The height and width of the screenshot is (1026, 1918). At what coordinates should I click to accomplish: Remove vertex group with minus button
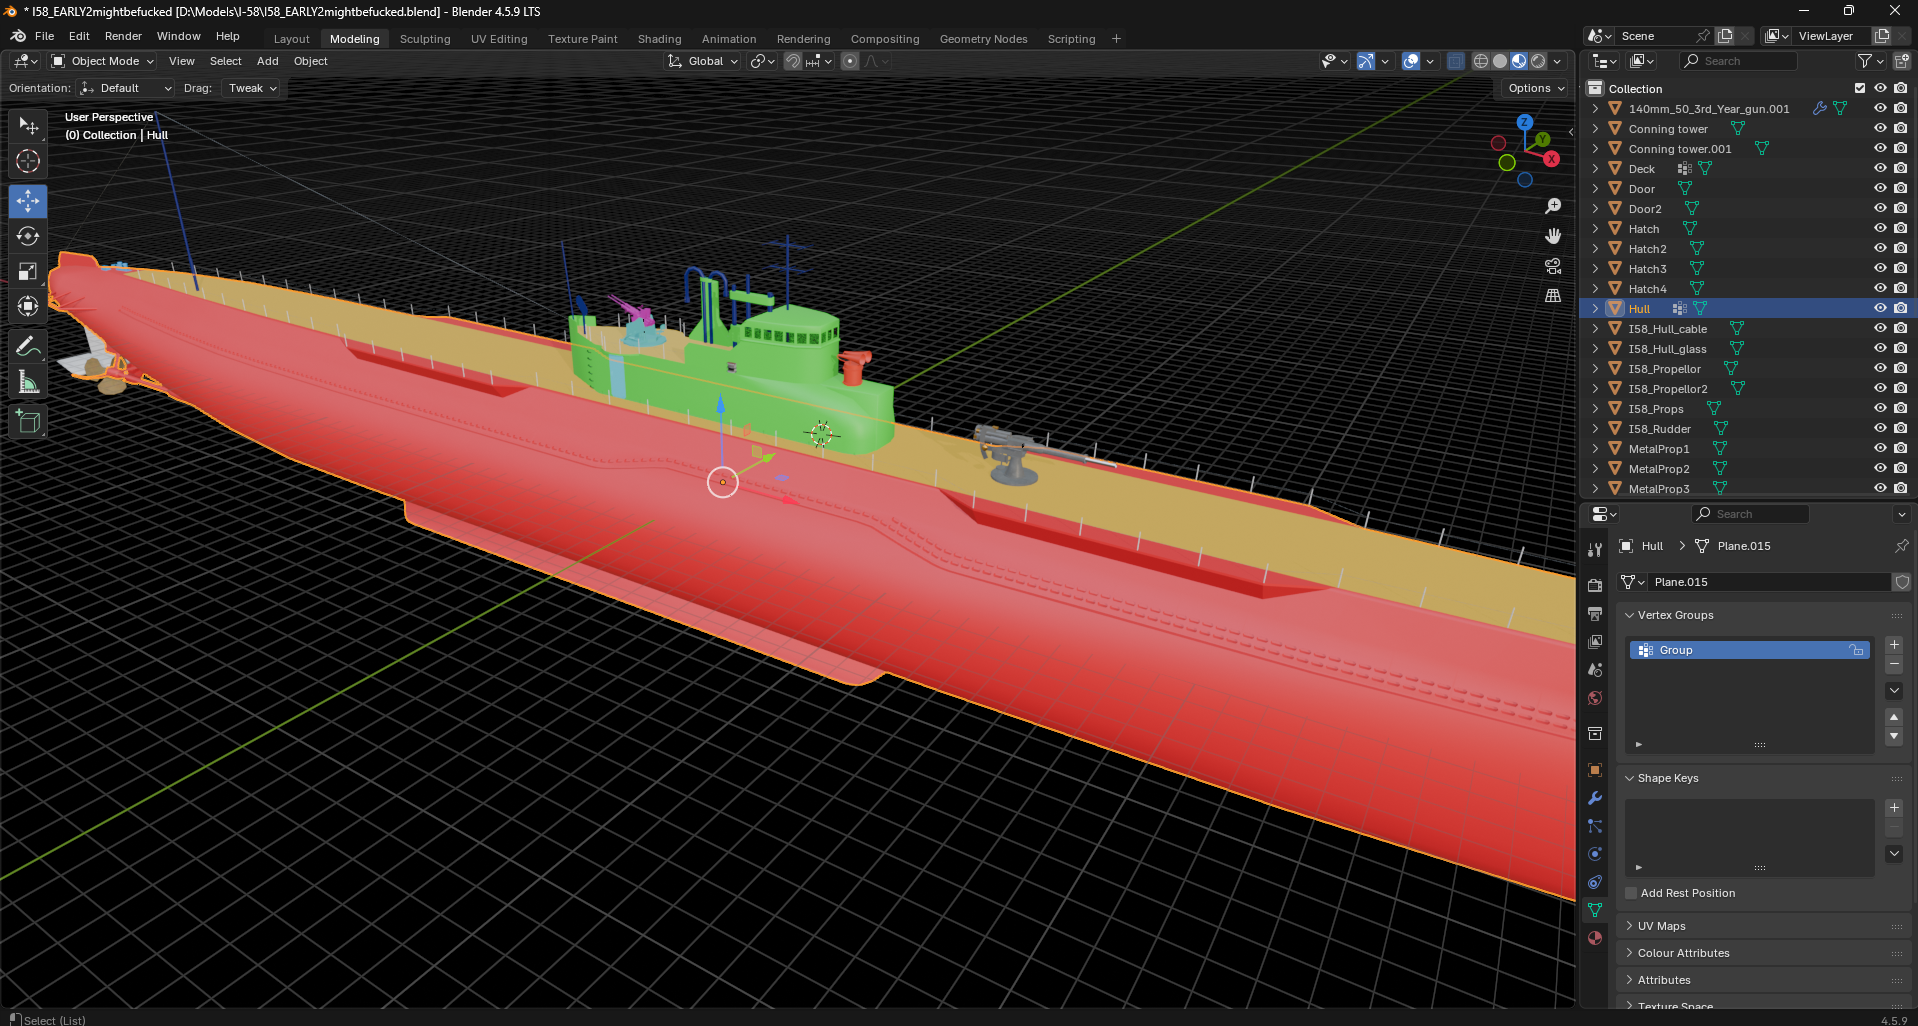pyautogui.click(x=1894, y=664)
